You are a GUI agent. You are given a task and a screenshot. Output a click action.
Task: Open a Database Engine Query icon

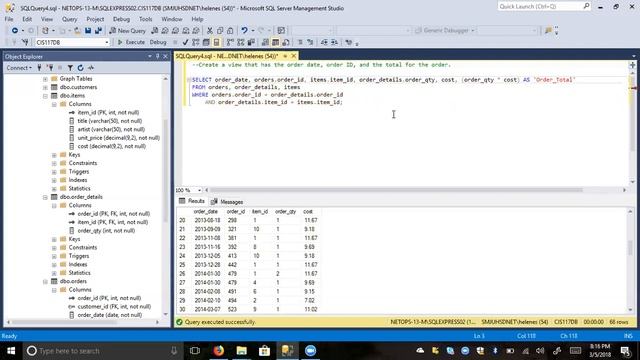pos(154,31)
